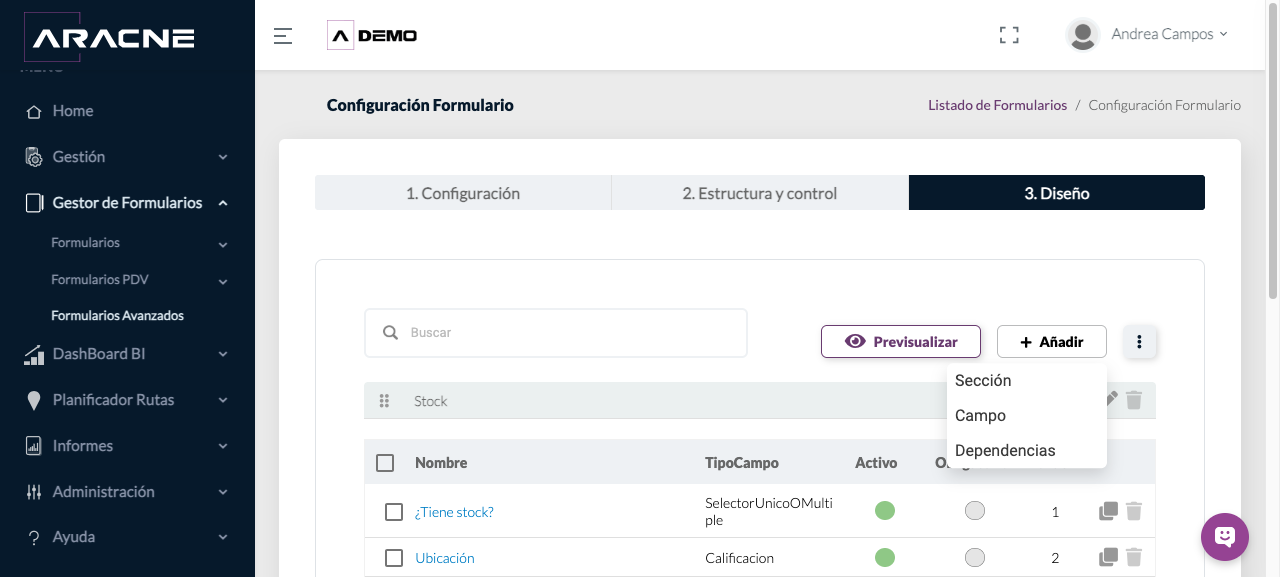This screenshot has height=577, width=1280.
Task: Collapse the Gestor de Formularios menu
Action: point(127,203)
